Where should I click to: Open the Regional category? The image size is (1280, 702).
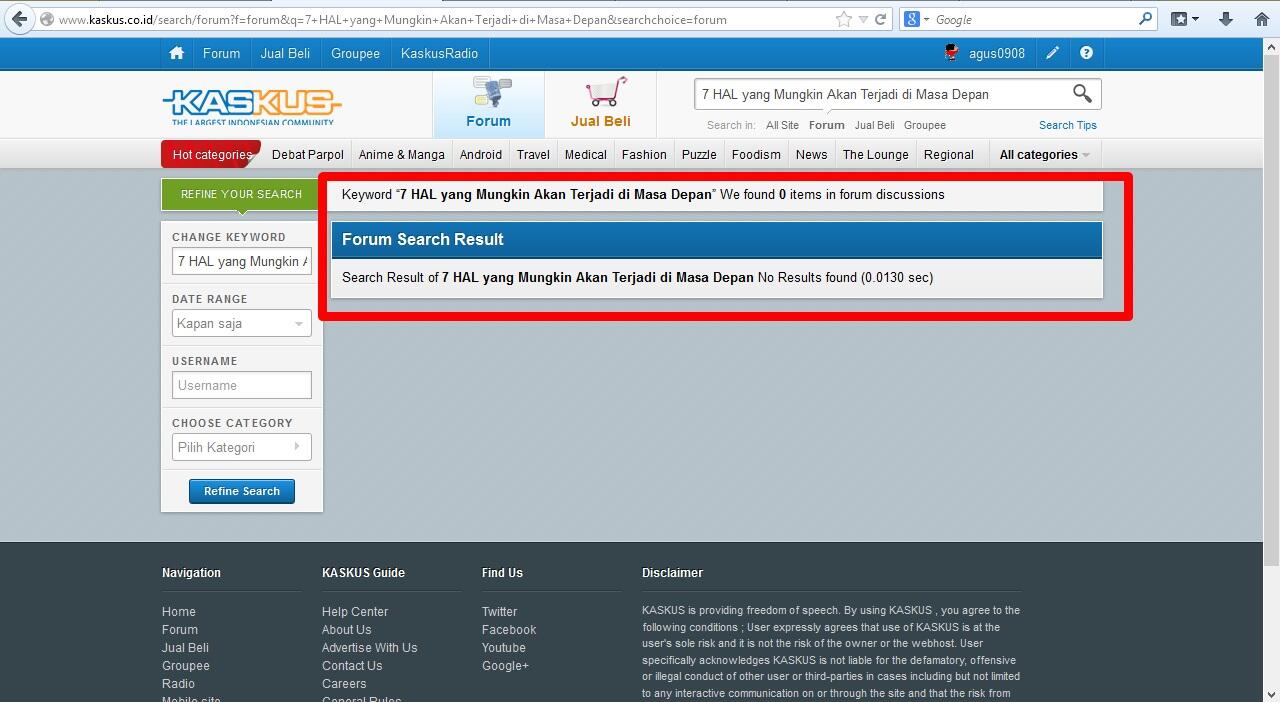click(948, 154)
